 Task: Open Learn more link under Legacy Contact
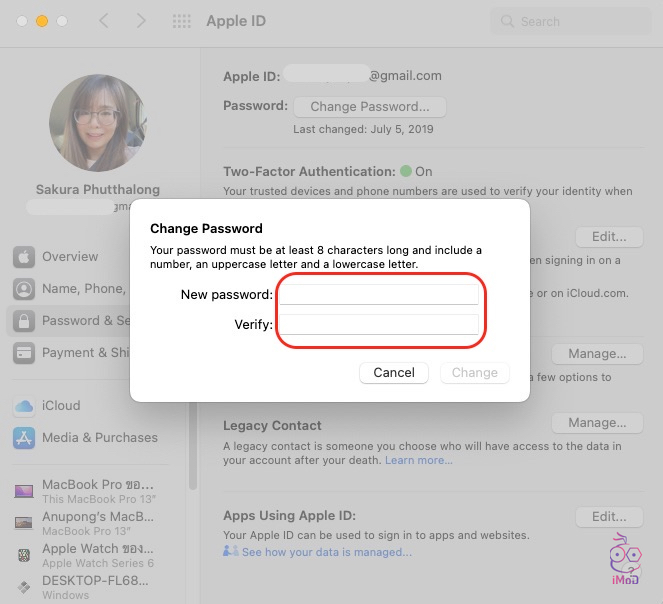coord(418,461)
